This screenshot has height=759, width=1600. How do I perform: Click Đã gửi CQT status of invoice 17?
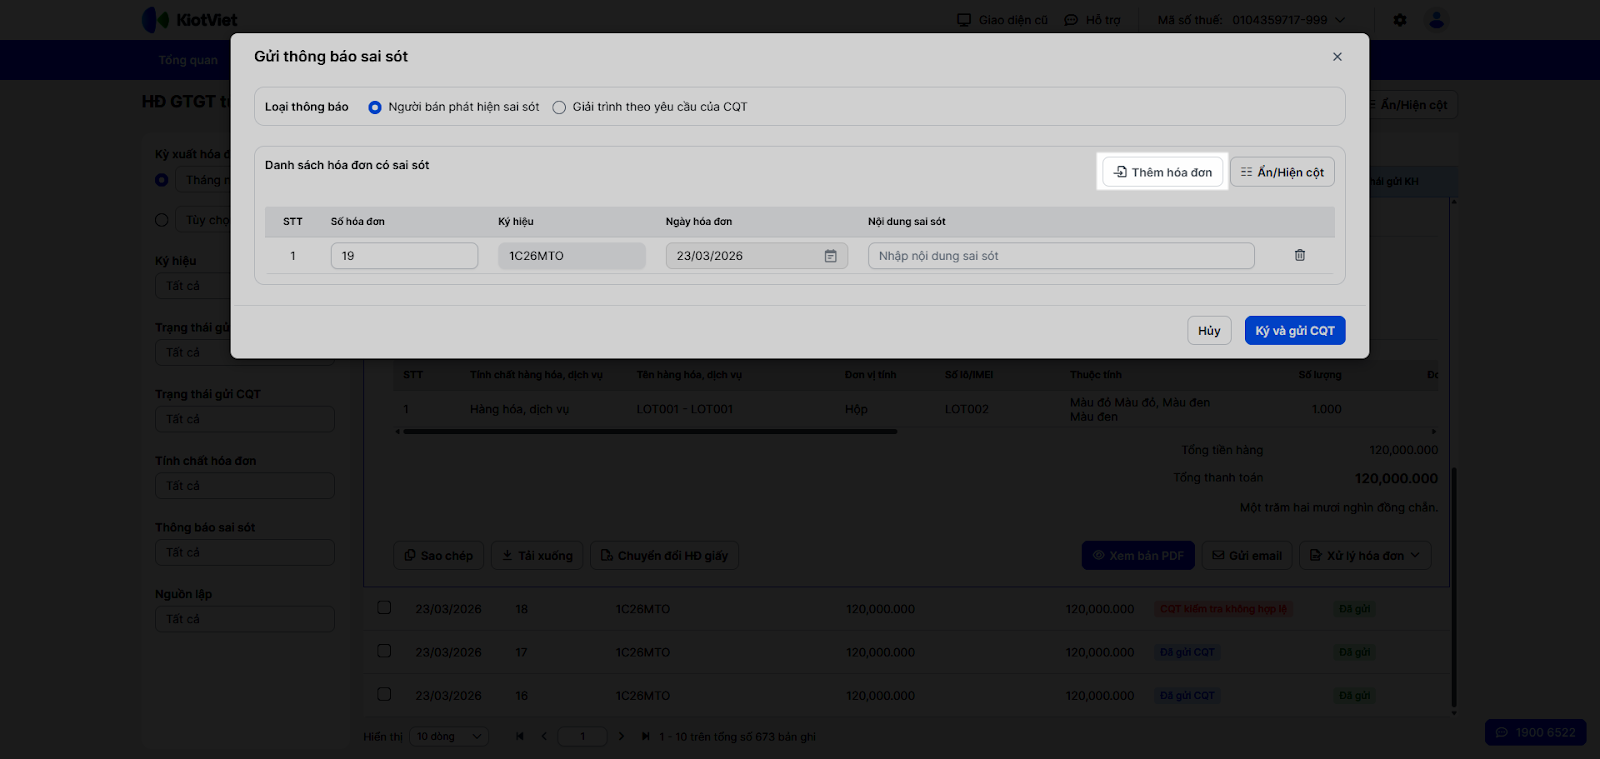coord(1187,652)
